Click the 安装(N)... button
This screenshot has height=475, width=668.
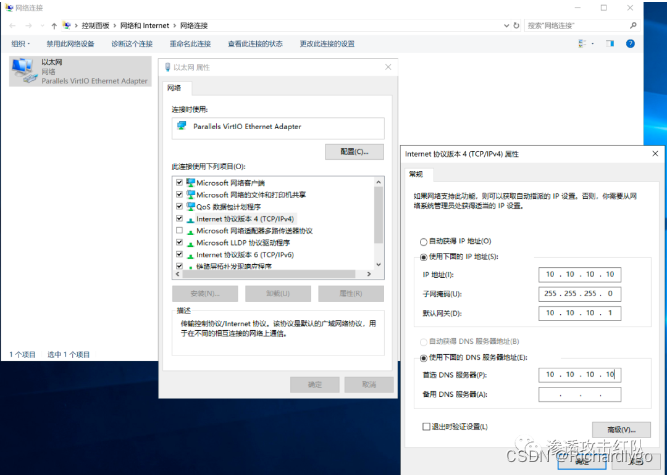point(205,294)
